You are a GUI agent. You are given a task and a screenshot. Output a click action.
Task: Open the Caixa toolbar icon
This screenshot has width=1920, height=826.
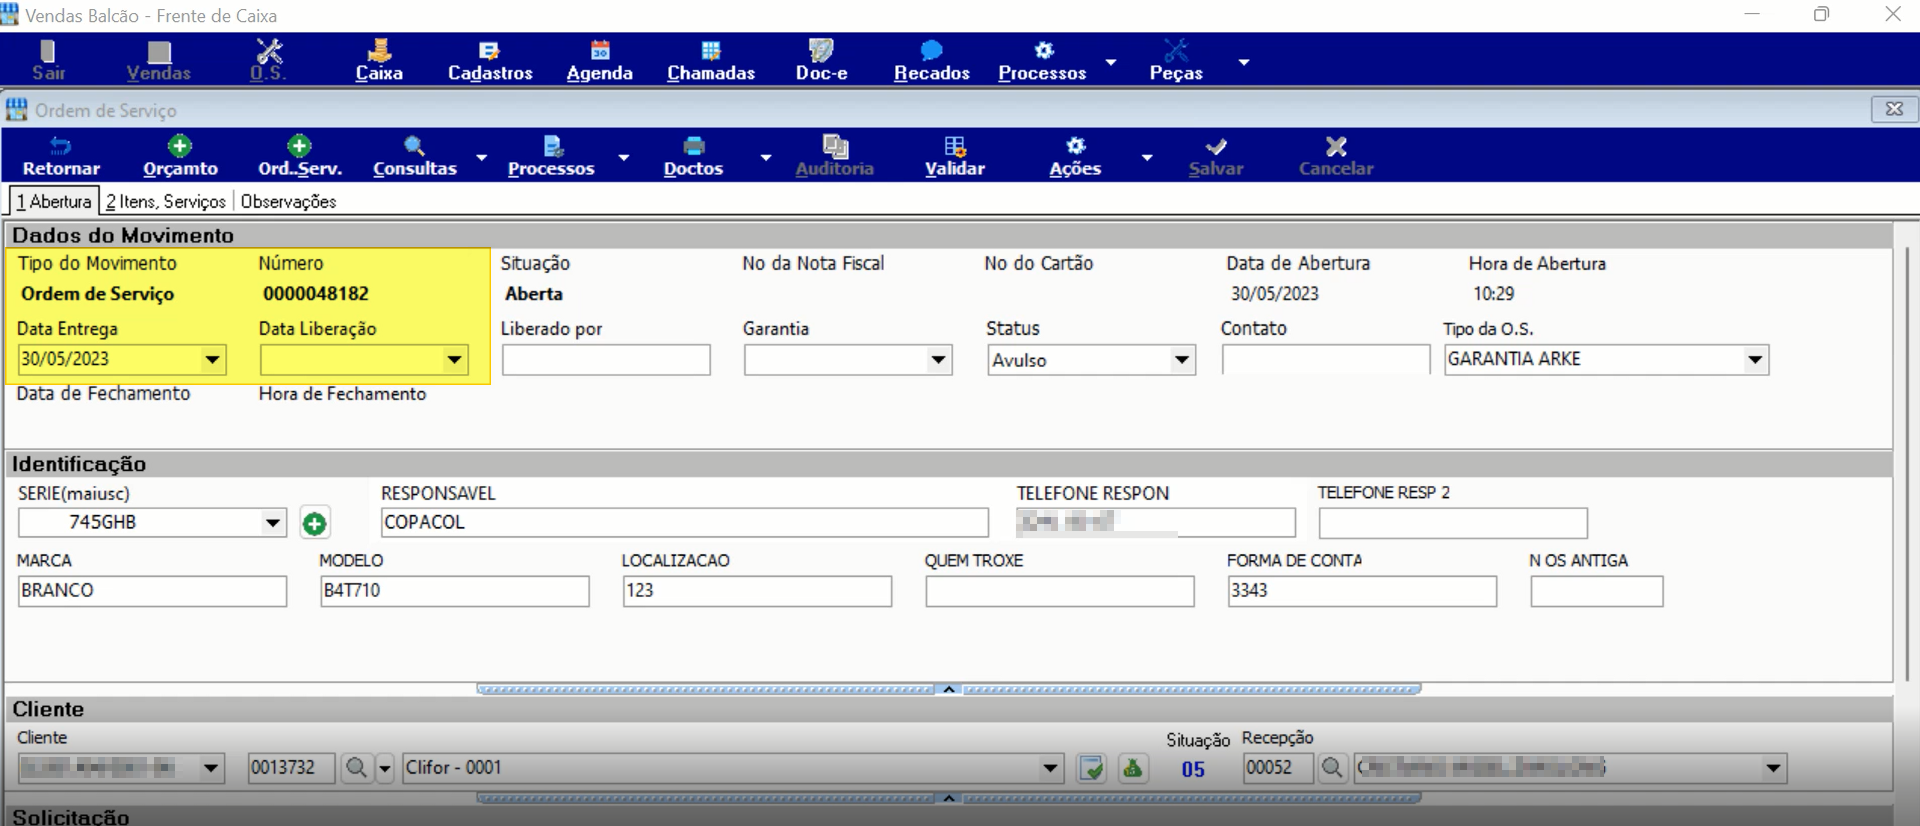pos(379,50)
